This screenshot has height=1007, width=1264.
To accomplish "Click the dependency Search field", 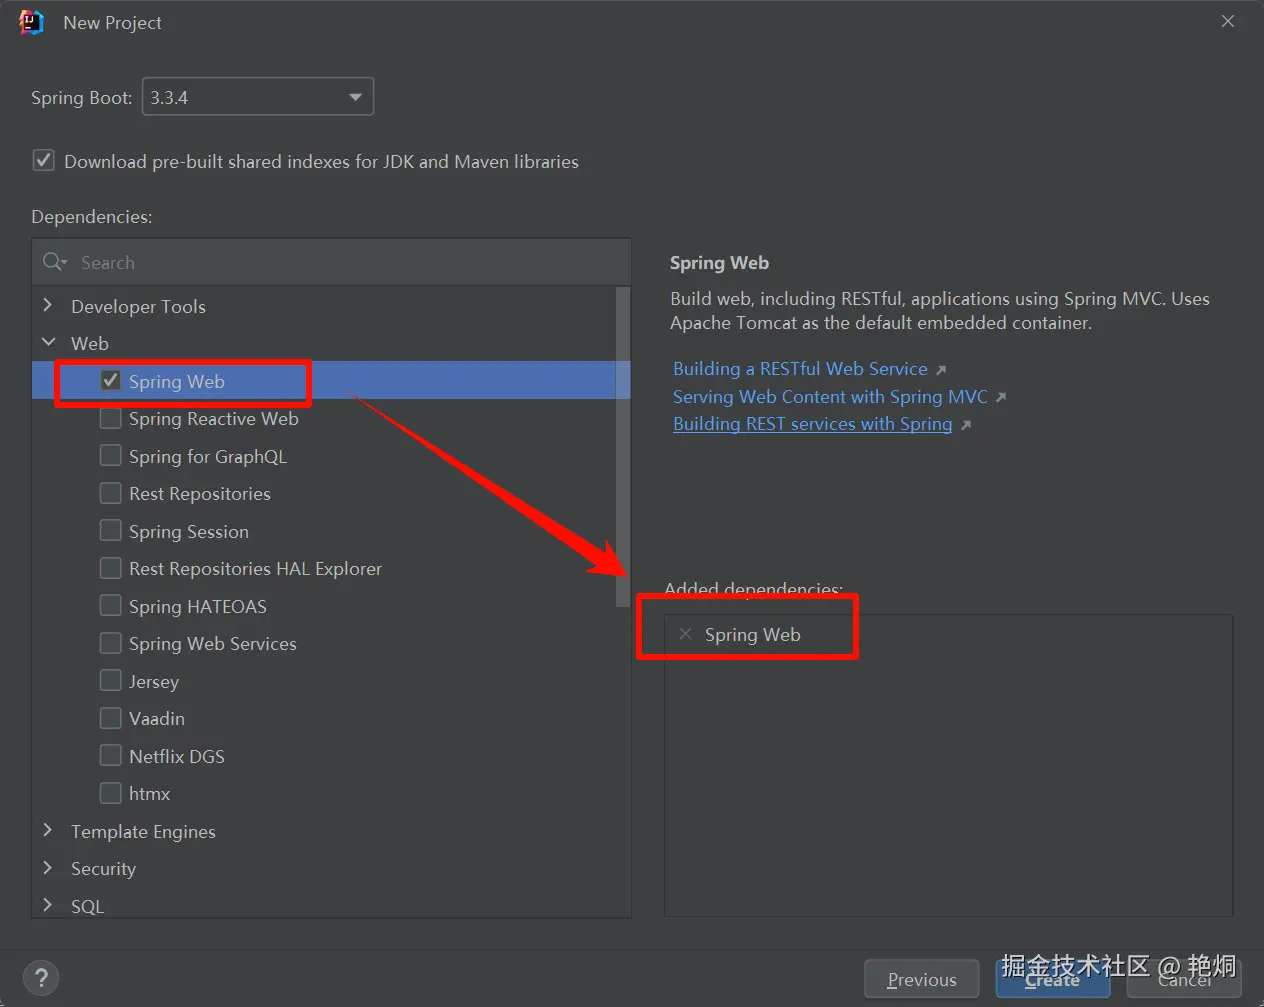I will pyautogui.click(x=331, y=262).
